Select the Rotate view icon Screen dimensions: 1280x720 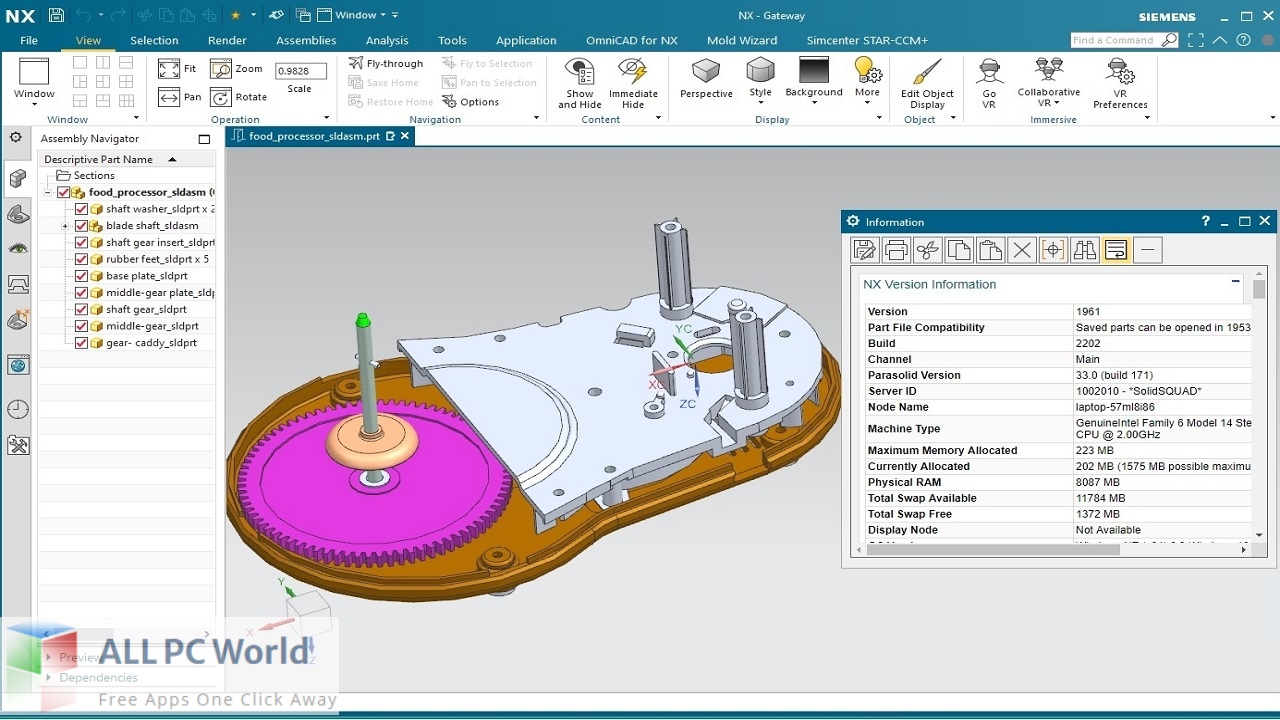(221, 97)
